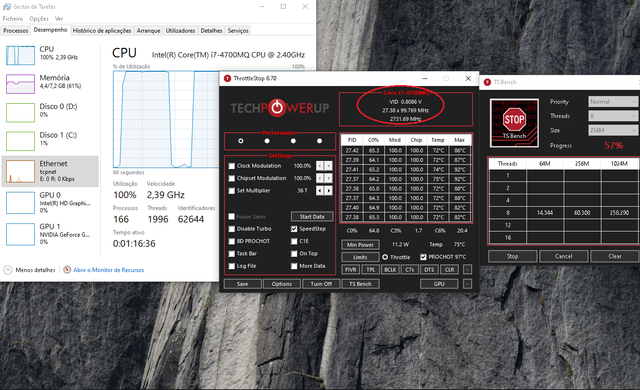This screenshot has height=390, width=640.
Task: Select the Throttle radio button
Action: tap(385, 257)
